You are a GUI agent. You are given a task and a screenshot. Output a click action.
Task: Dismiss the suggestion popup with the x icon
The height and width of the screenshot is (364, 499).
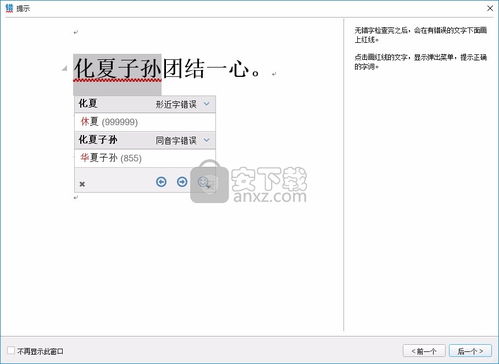pos(82,184)
